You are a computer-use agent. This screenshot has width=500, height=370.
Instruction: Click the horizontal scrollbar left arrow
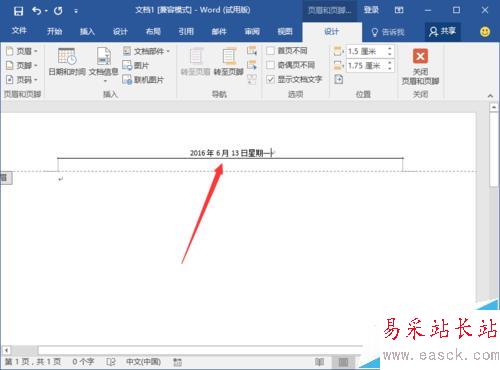(6, 351)
